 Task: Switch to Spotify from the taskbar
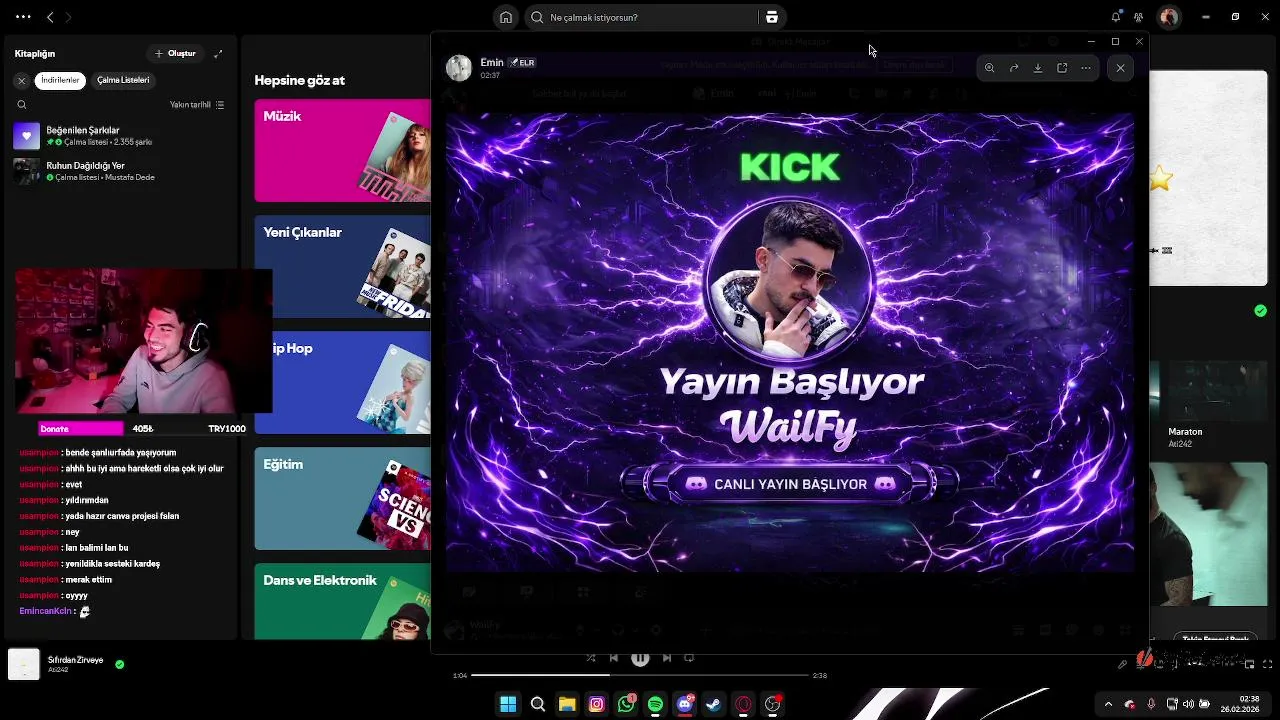tap(655, 704)
